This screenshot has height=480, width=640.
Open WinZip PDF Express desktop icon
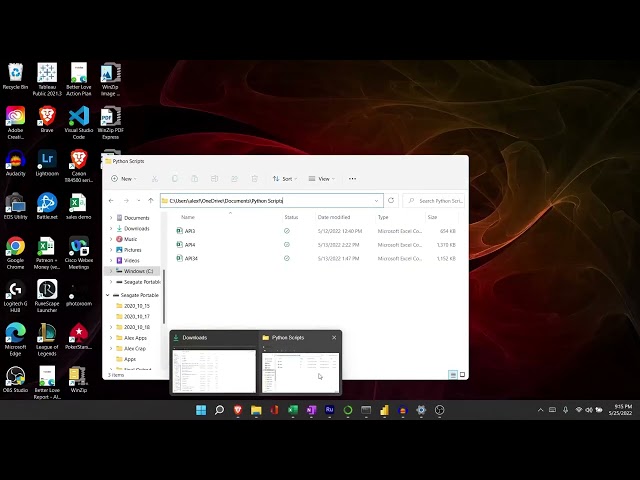point(110,122)
